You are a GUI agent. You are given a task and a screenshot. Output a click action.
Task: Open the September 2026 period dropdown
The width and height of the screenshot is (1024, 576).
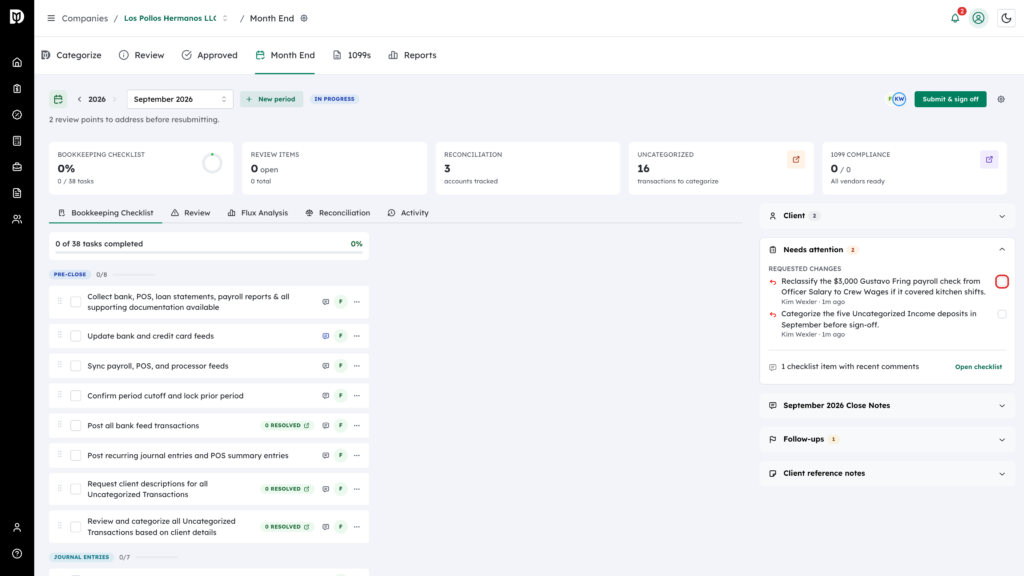pos(180,99)
